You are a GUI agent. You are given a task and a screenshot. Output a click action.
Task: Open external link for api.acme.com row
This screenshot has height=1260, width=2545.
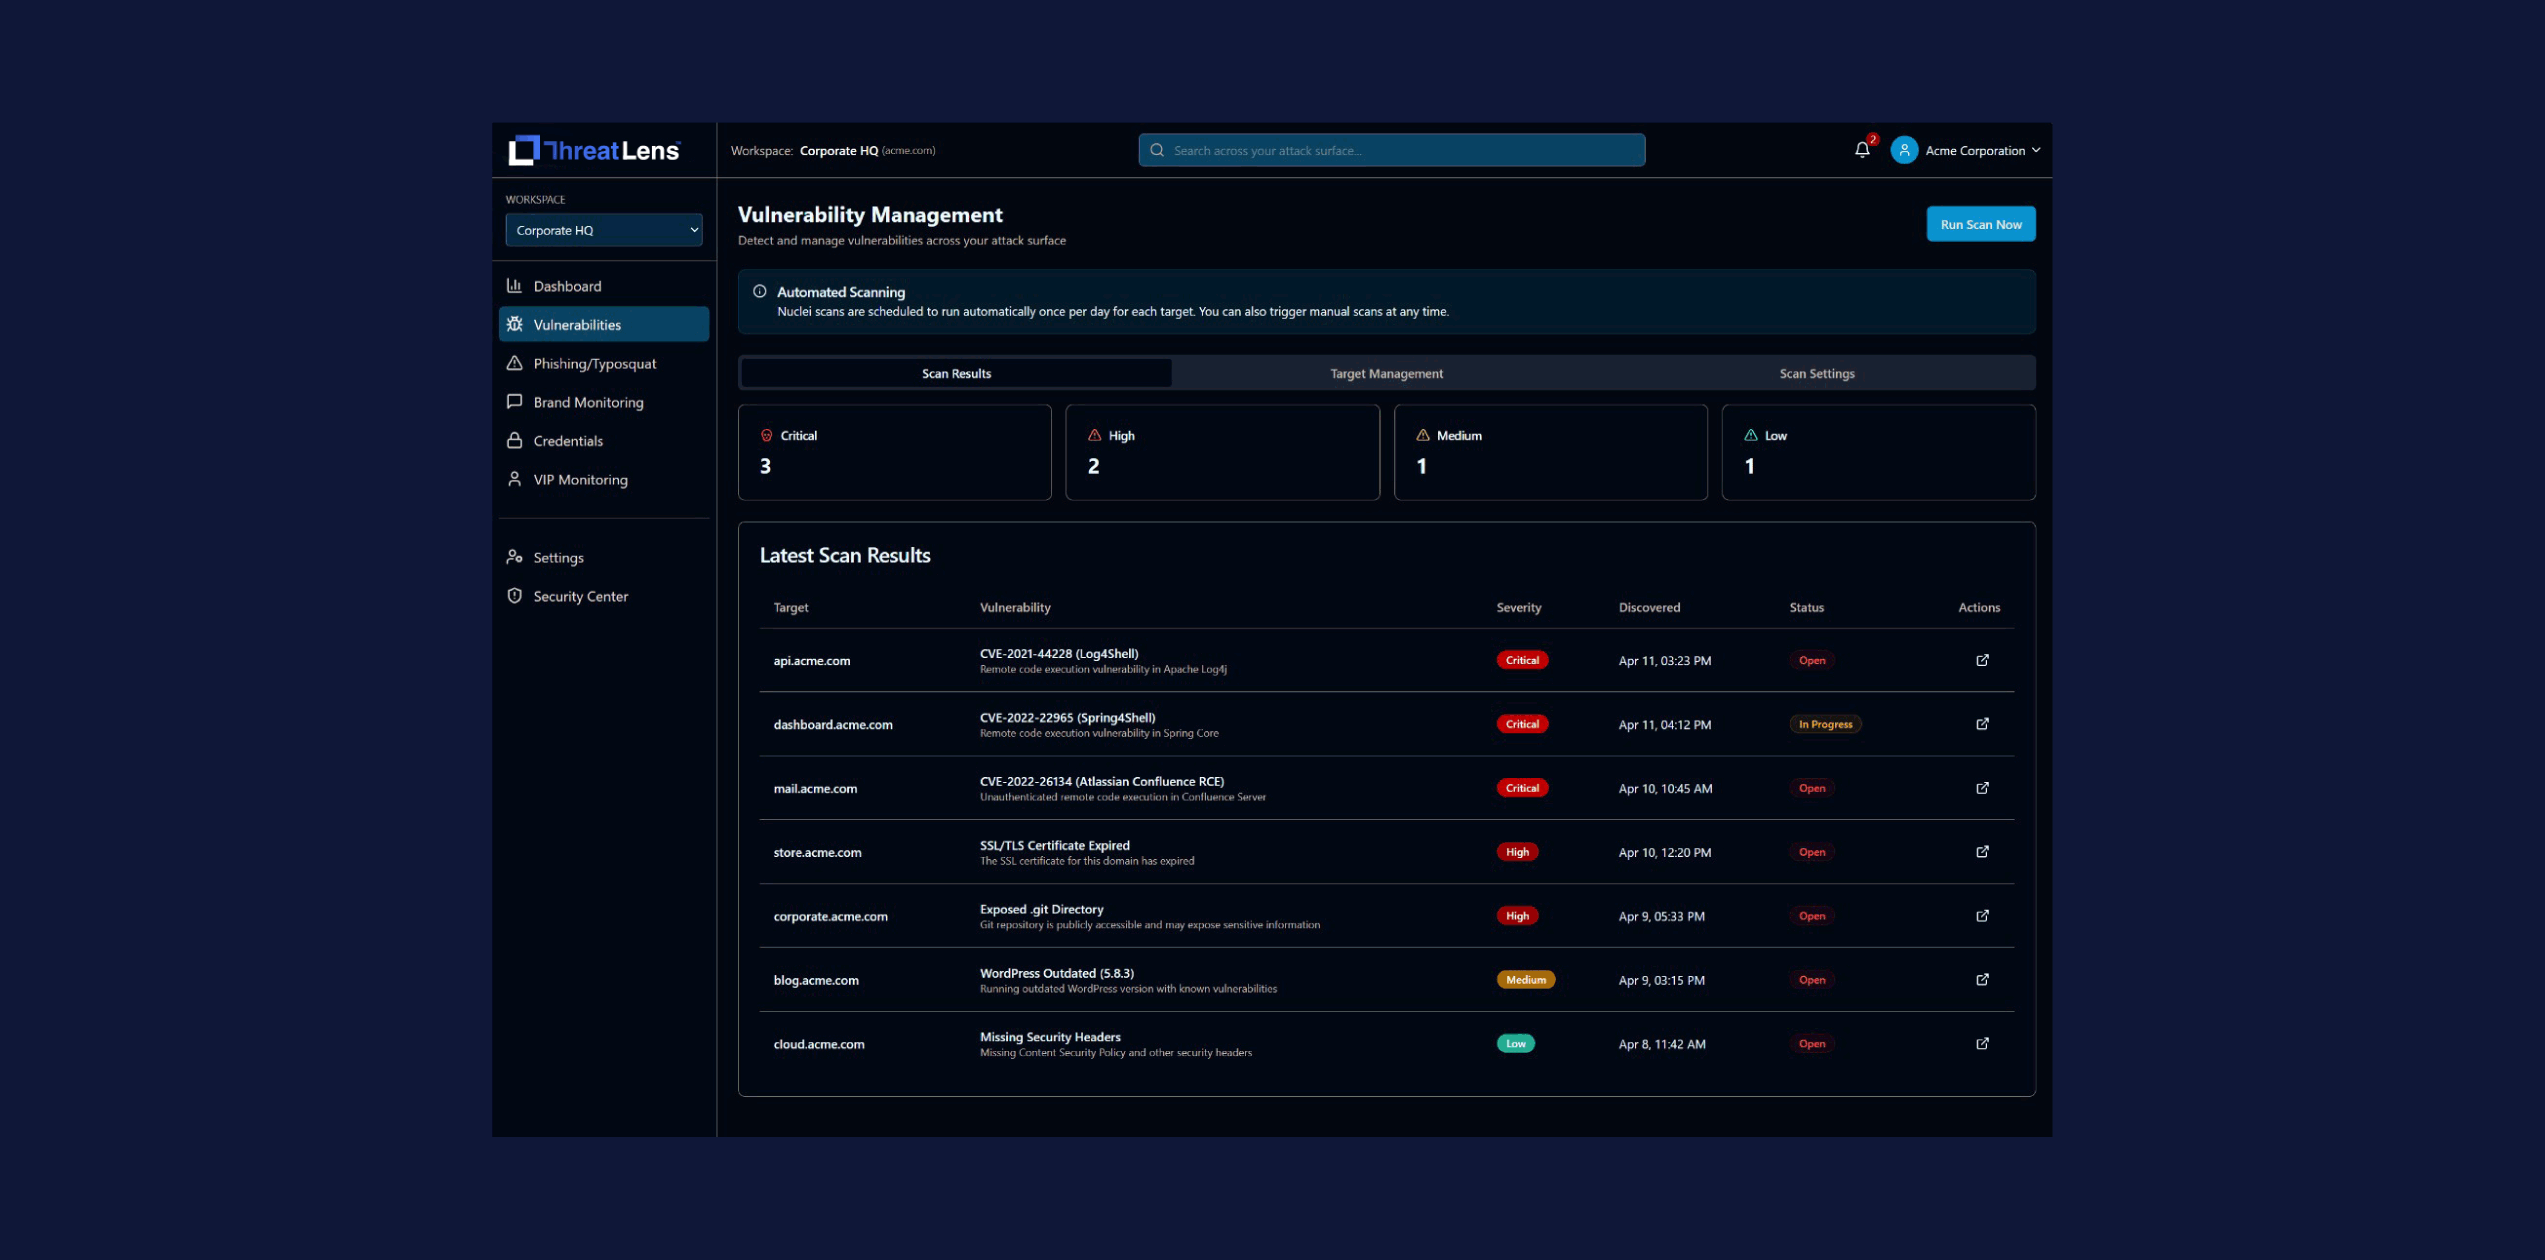point(1982,660)
